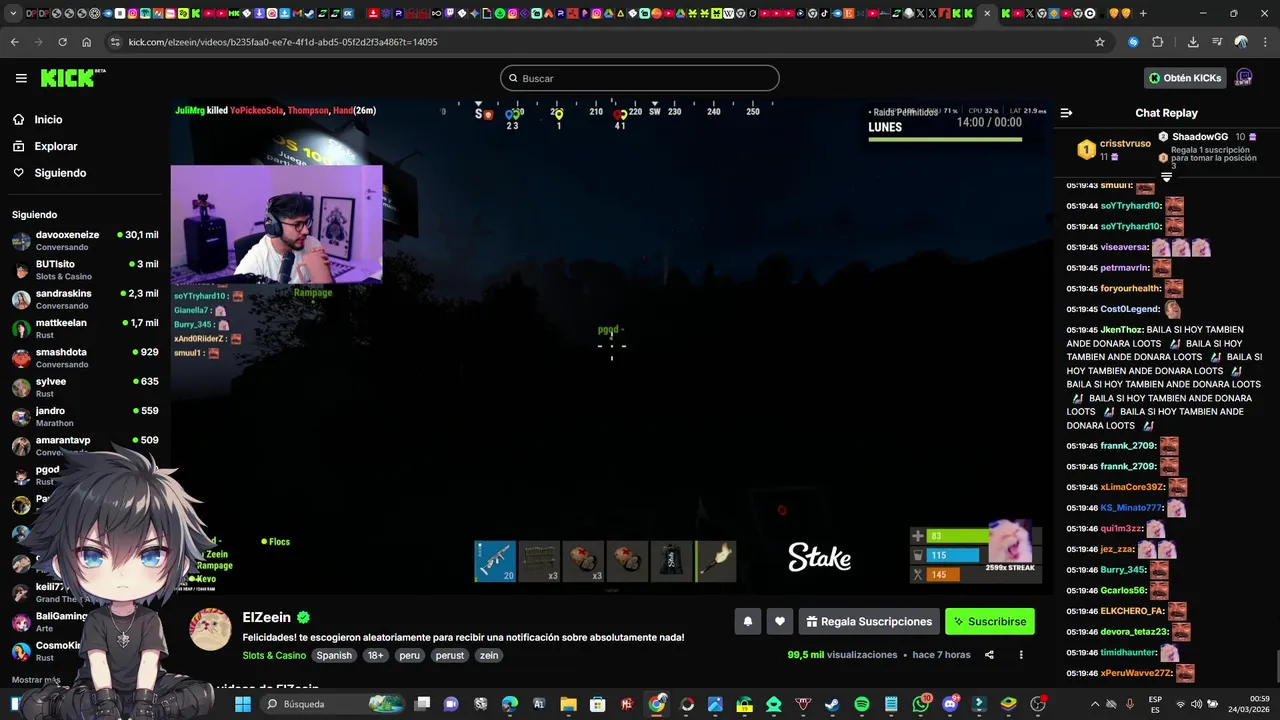Open the user profile avatar menu

point(1244,78)
